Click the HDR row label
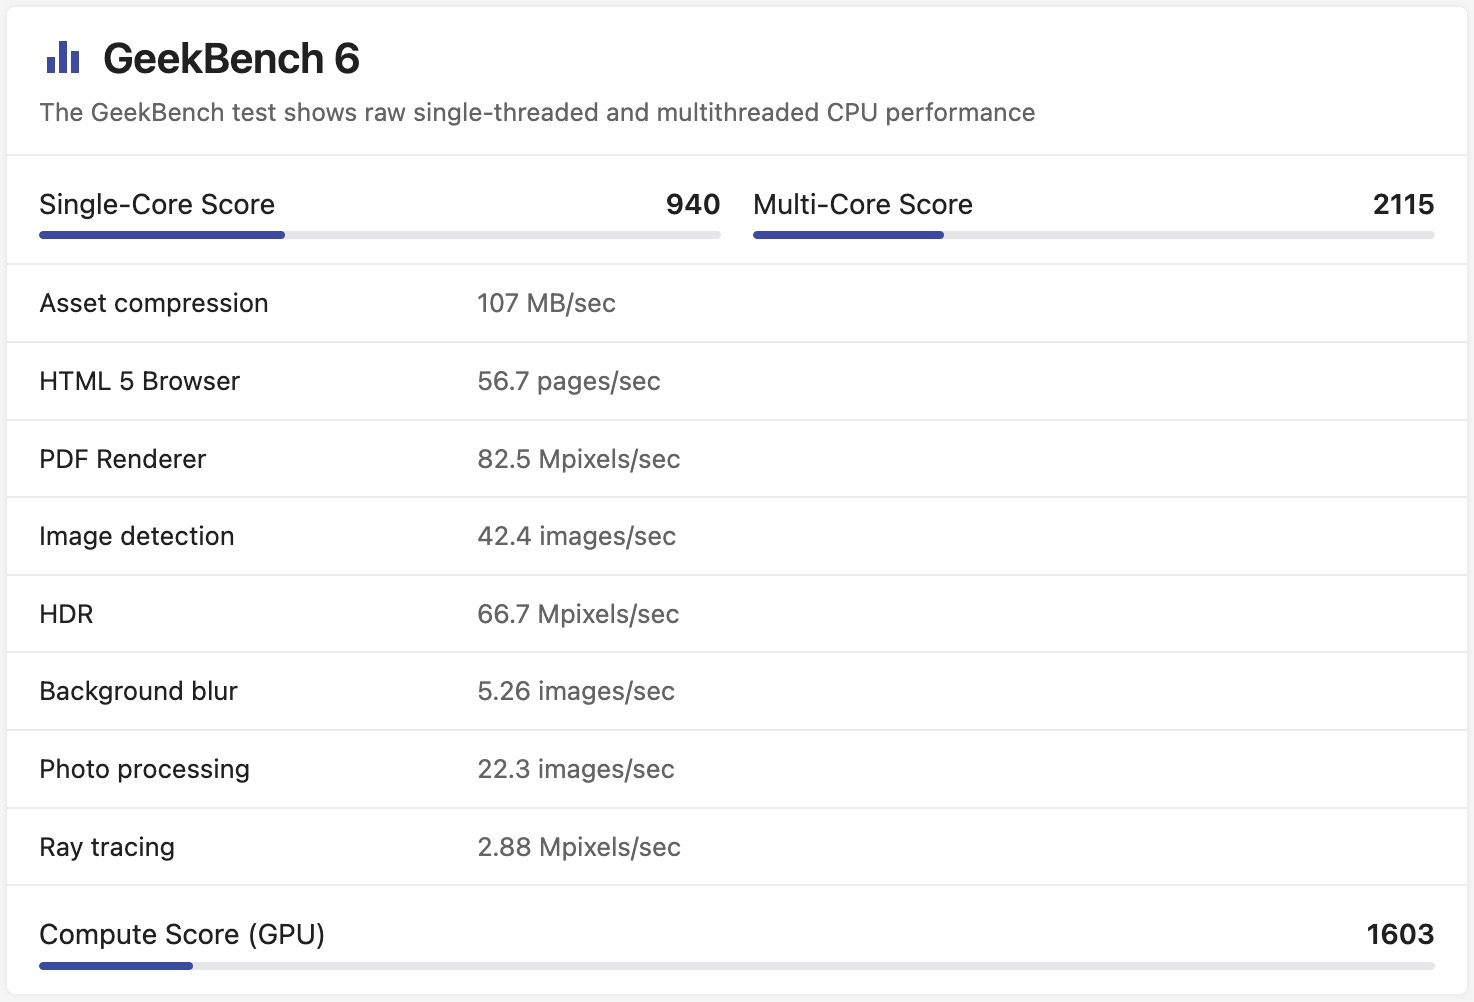The width and height of the screenshot is (1474, 1002). click(x=66, y=614)
